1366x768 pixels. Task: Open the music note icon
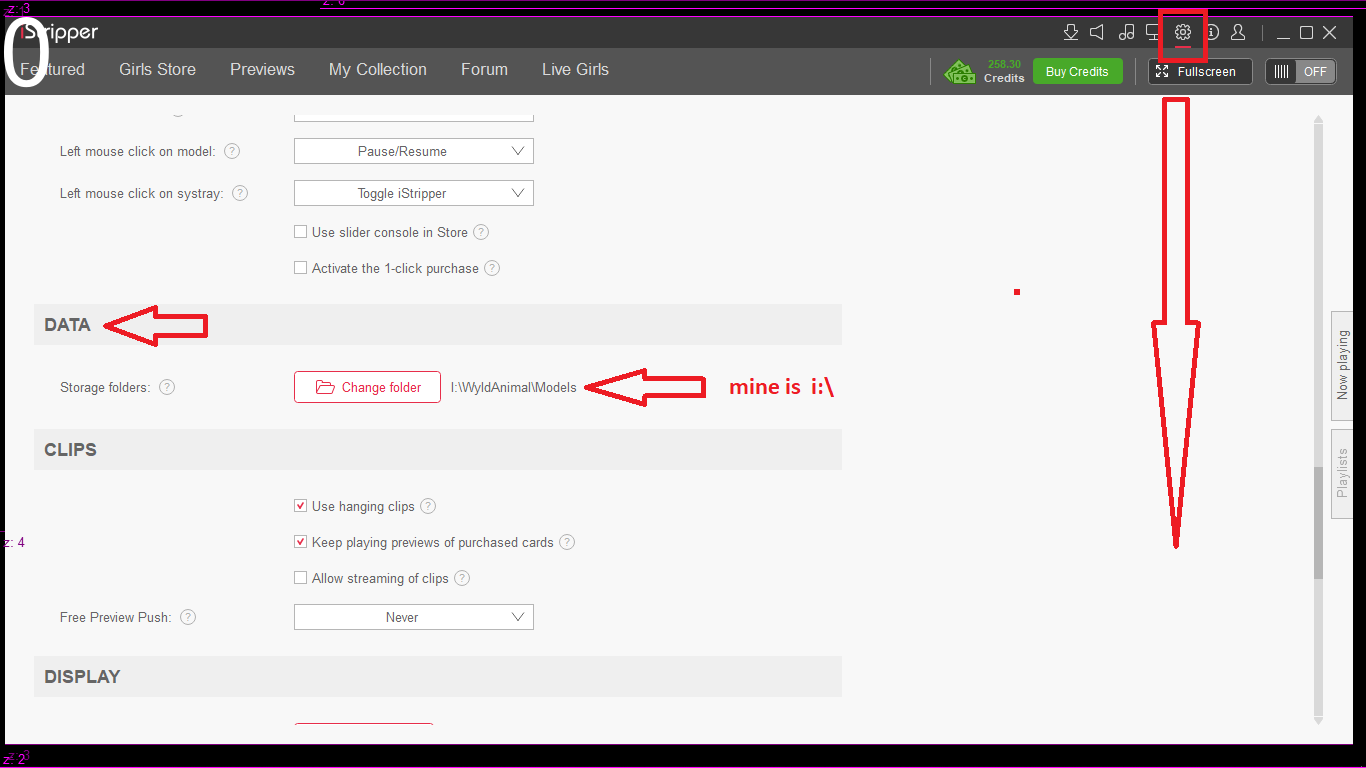click(1126, 33)
